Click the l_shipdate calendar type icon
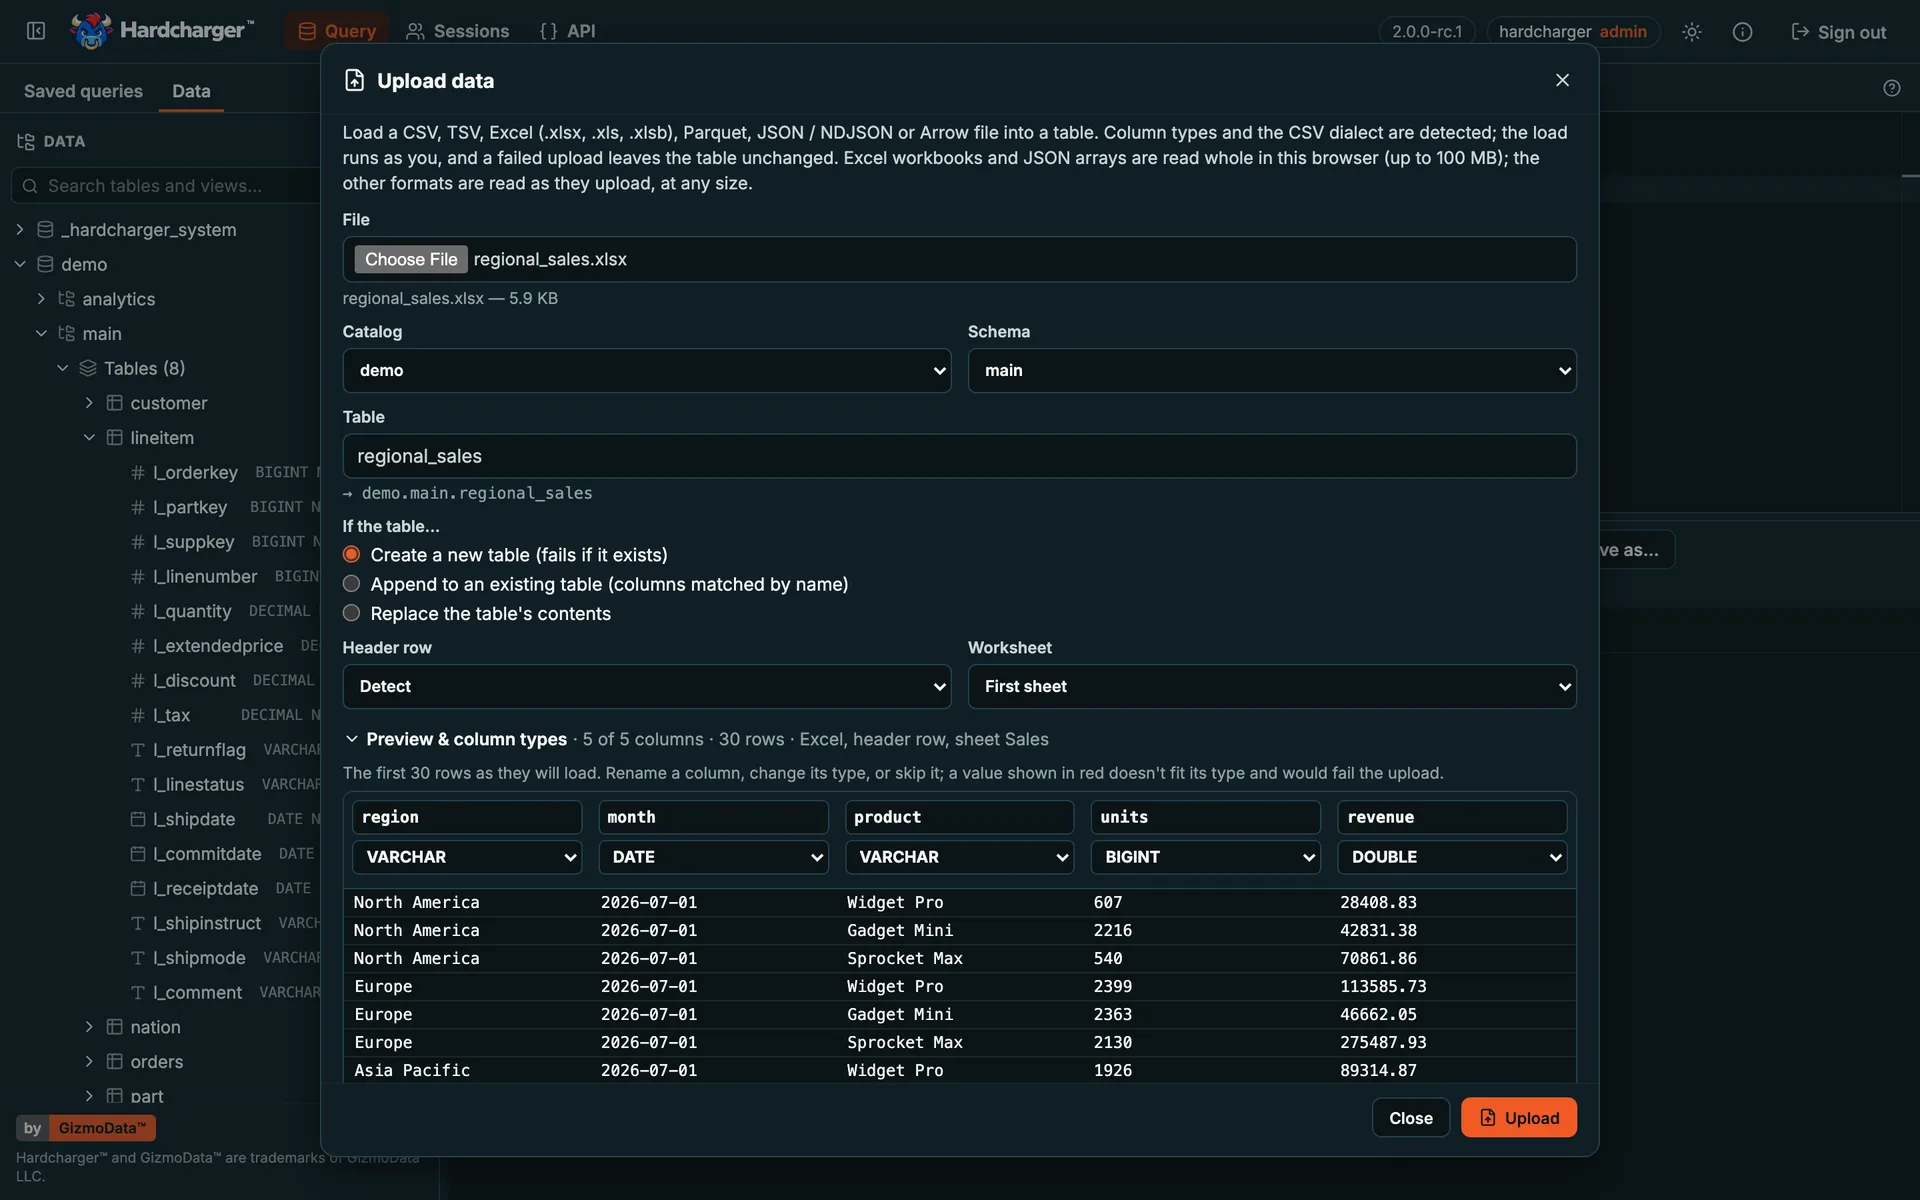1920x1200 pixels. coord(138,819)
